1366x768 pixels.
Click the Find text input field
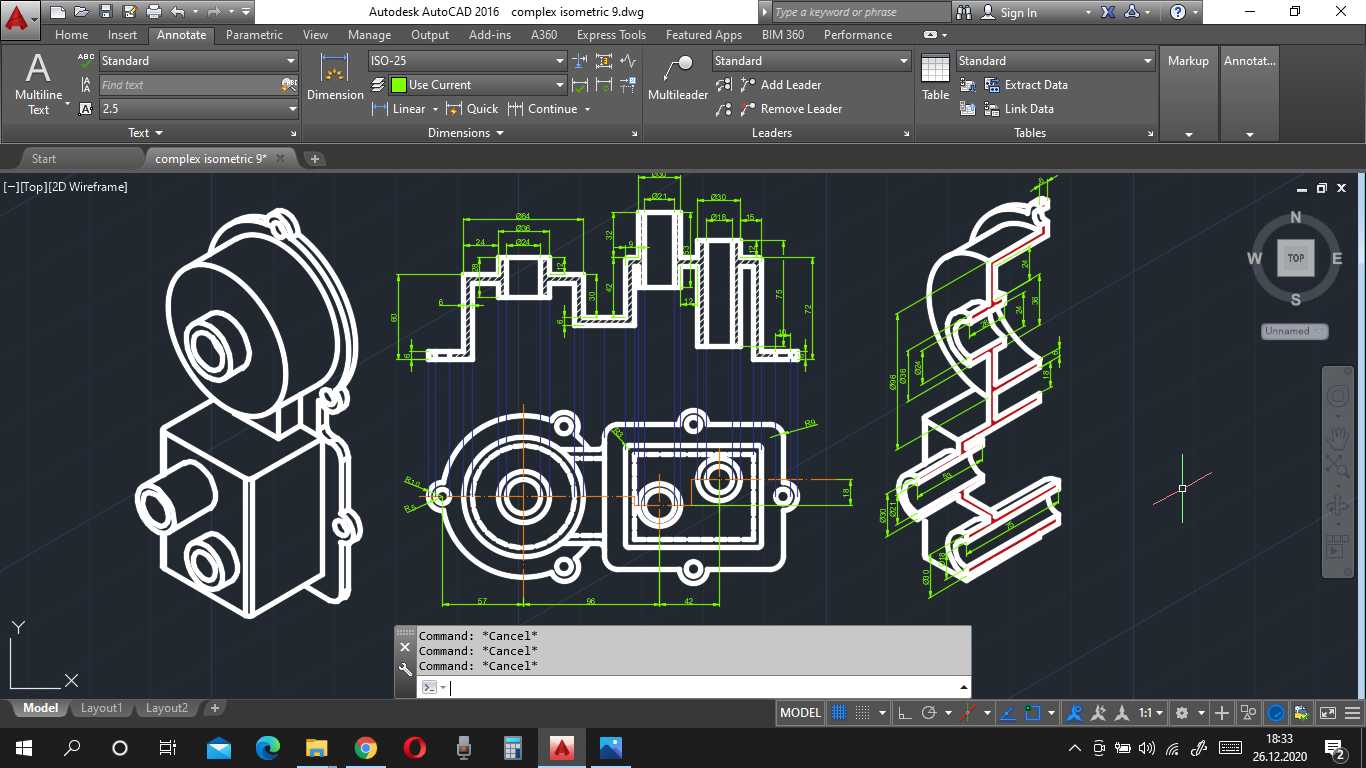pos(189,85)
